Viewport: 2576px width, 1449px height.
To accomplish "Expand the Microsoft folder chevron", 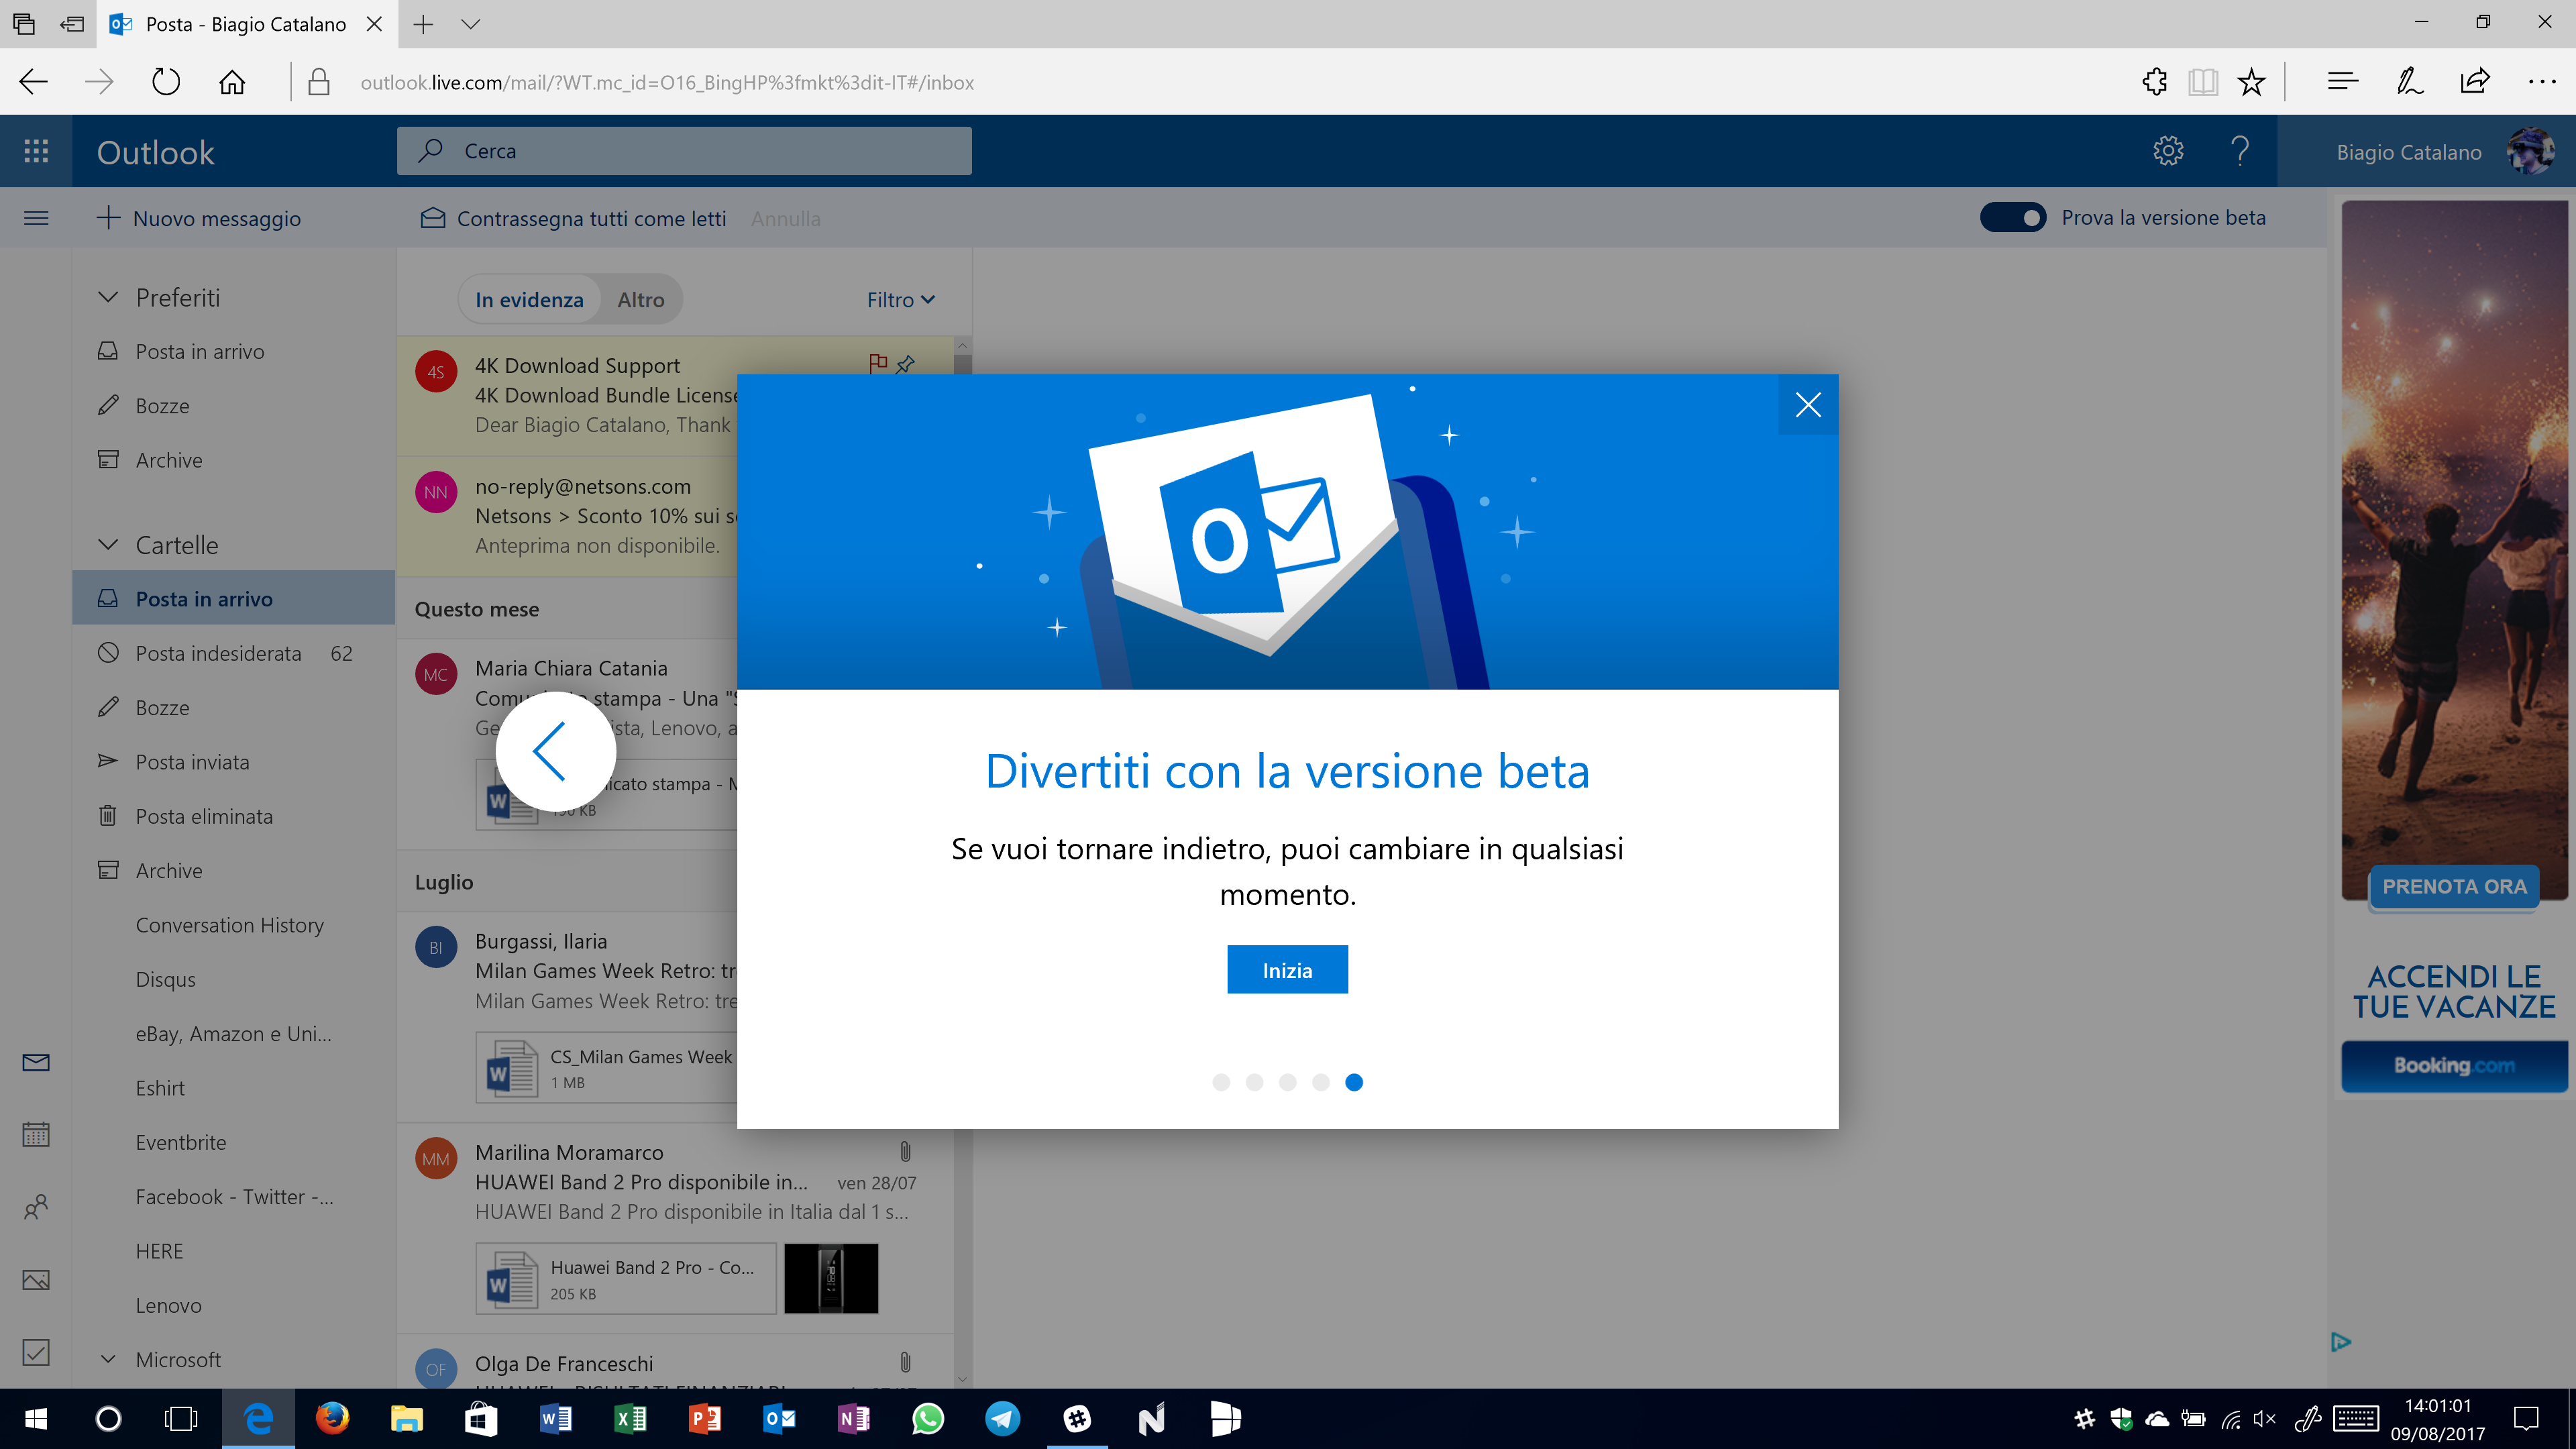I will 108,1359.
